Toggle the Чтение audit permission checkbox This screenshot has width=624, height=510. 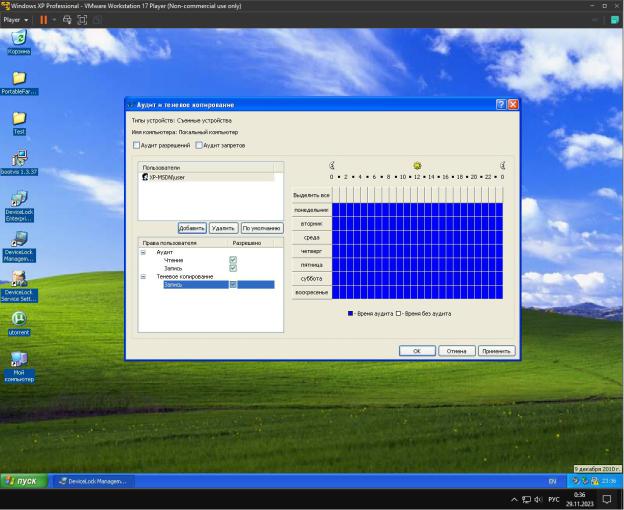point(233,260)
